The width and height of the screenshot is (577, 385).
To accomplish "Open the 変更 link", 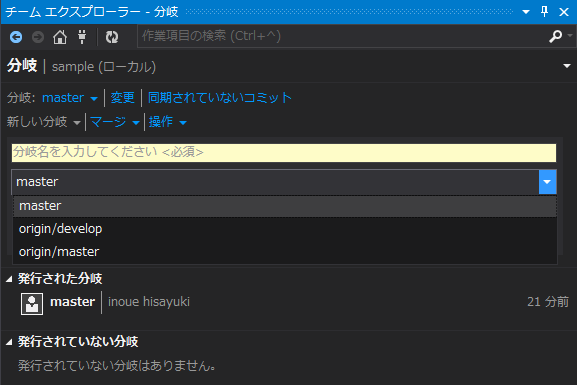I will tap(123, 98).
